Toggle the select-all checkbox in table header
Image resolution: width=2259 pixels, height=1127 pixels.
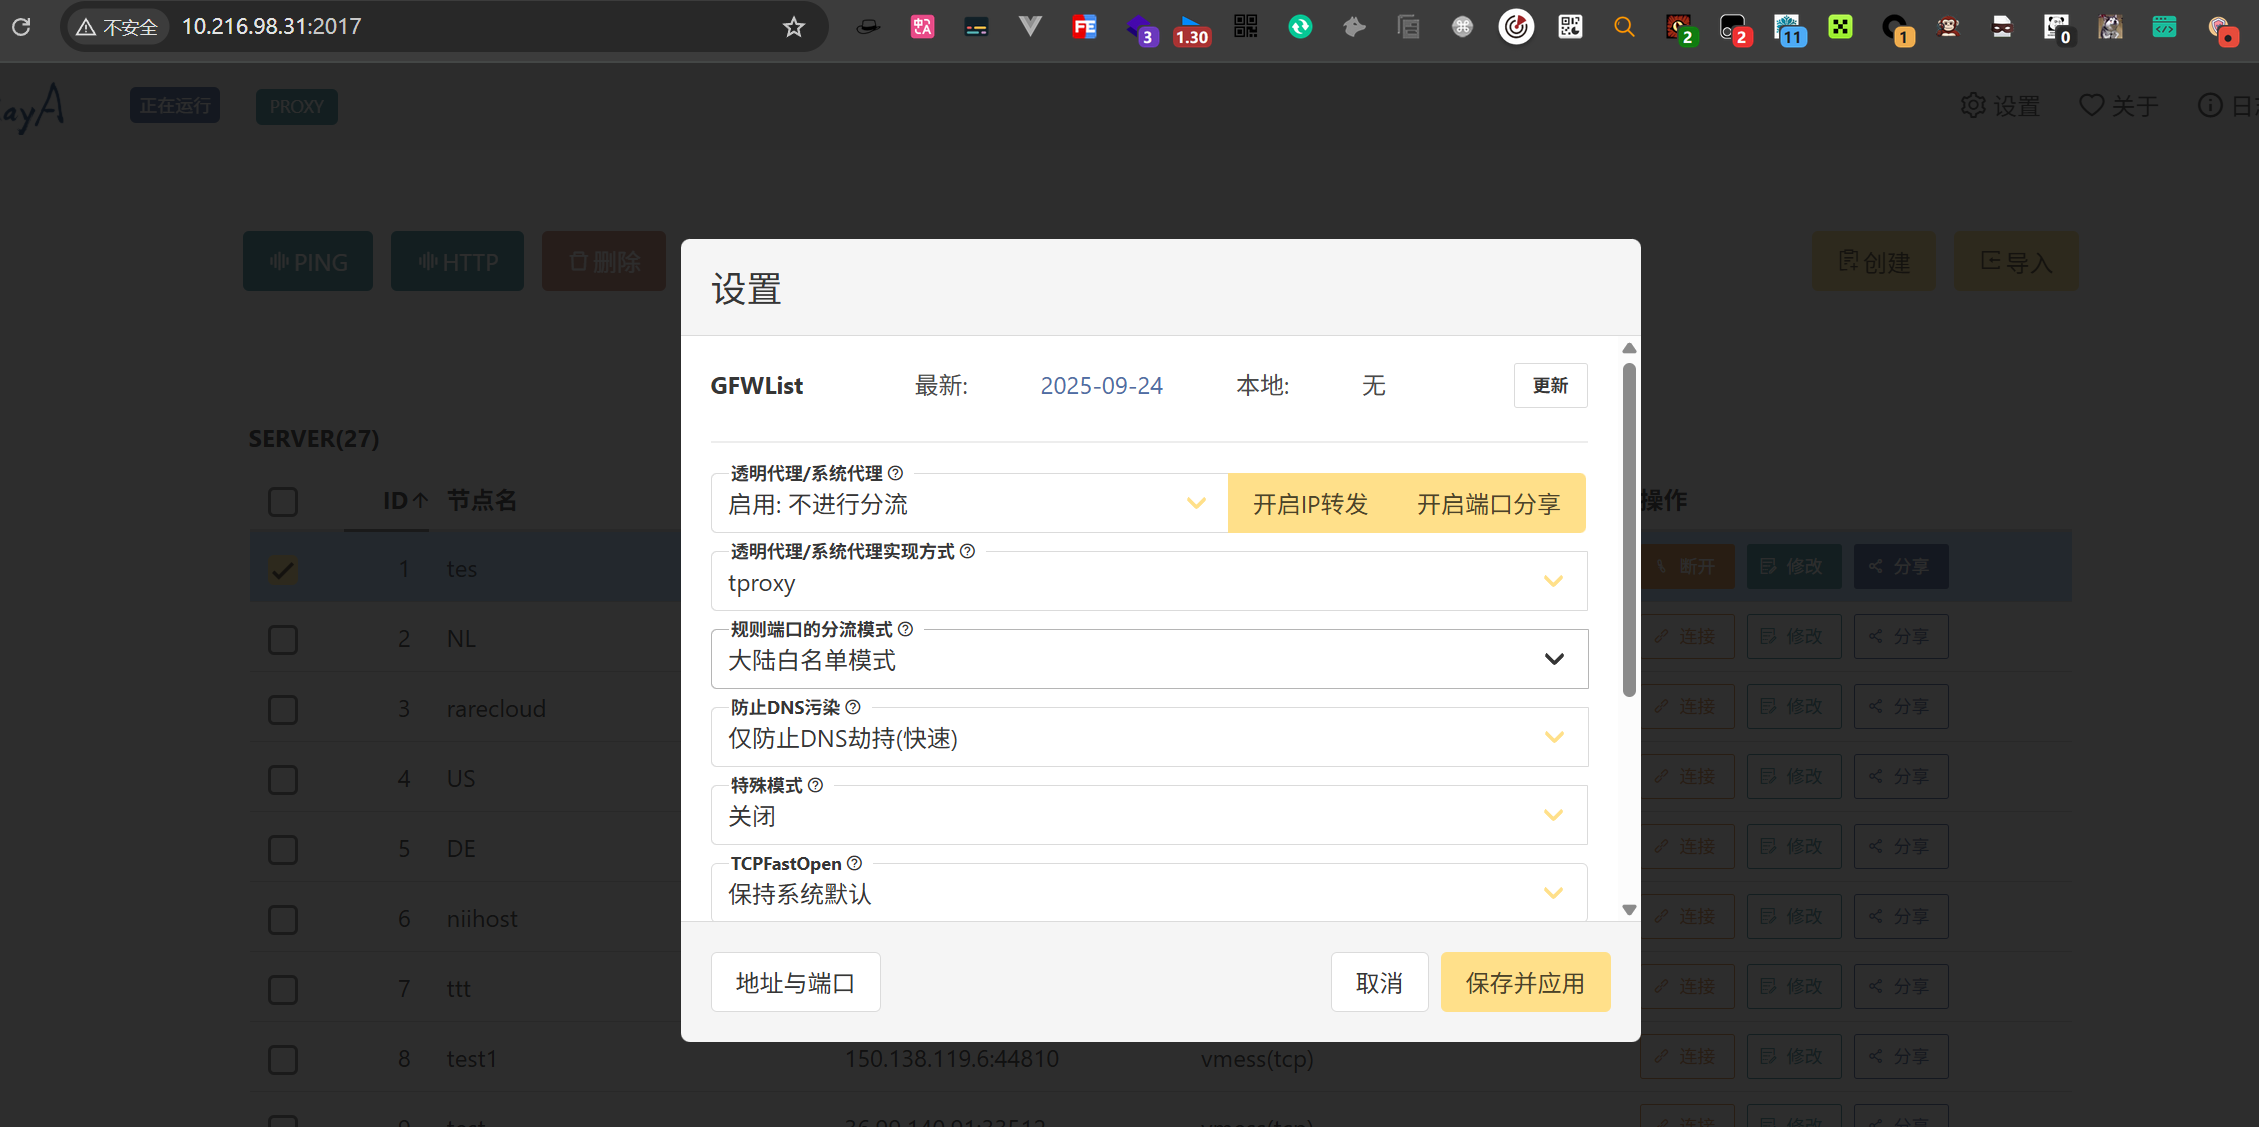(x=283, y=501)
